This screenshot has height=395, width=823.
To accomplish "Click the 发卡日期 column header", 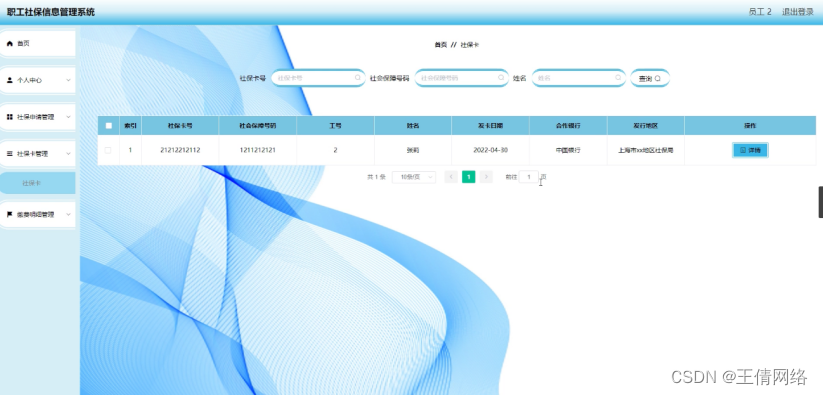I will pos(490,126).
